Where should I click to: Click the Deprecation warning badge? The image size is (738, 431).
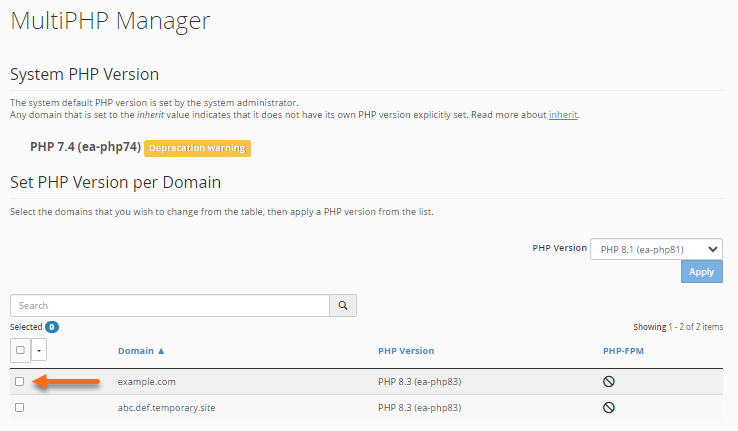tap(197, 148)
